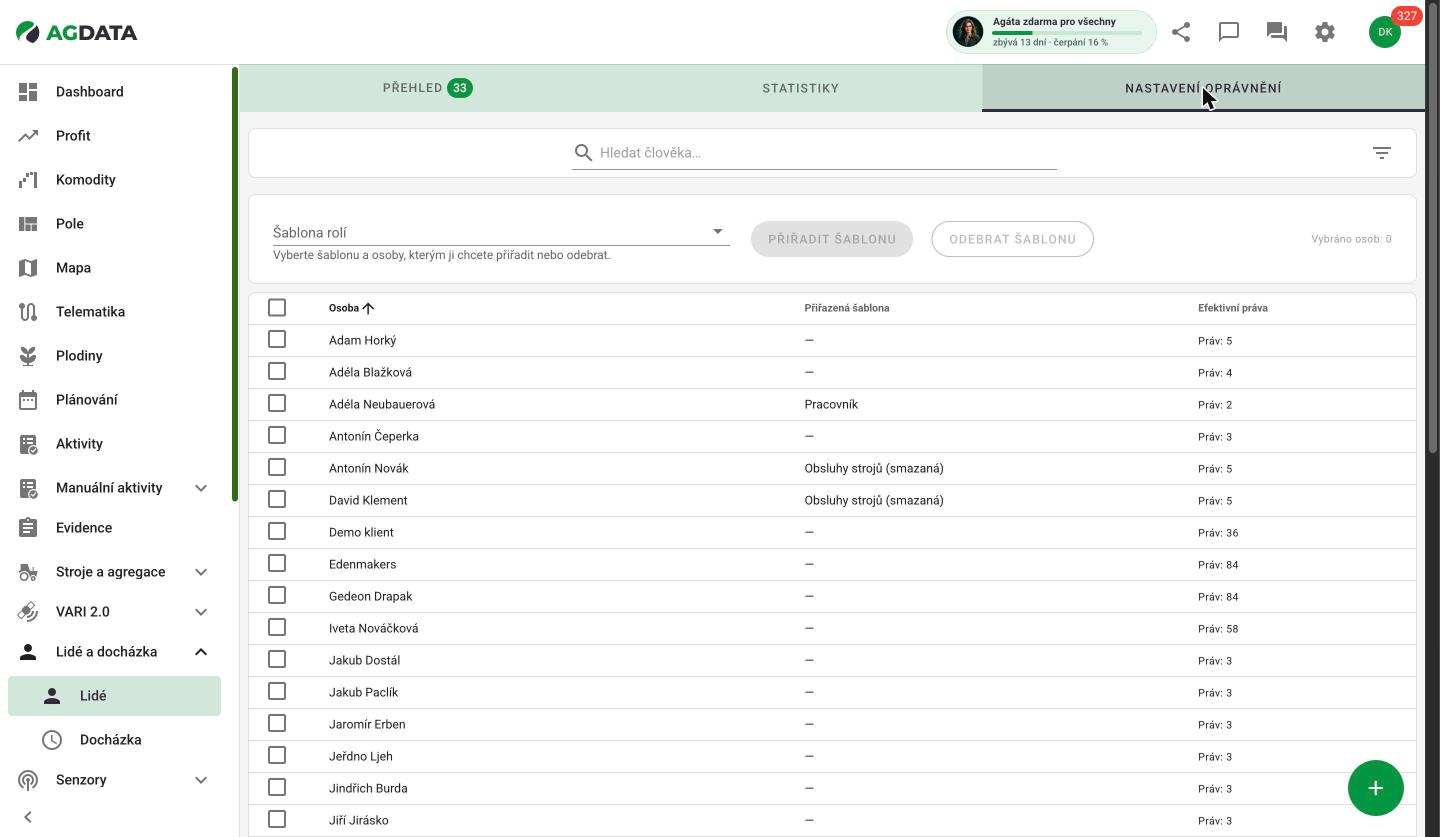Click the Telematika route icon
This screenshot has width=1440, height=837.
[x=28, y=312]
